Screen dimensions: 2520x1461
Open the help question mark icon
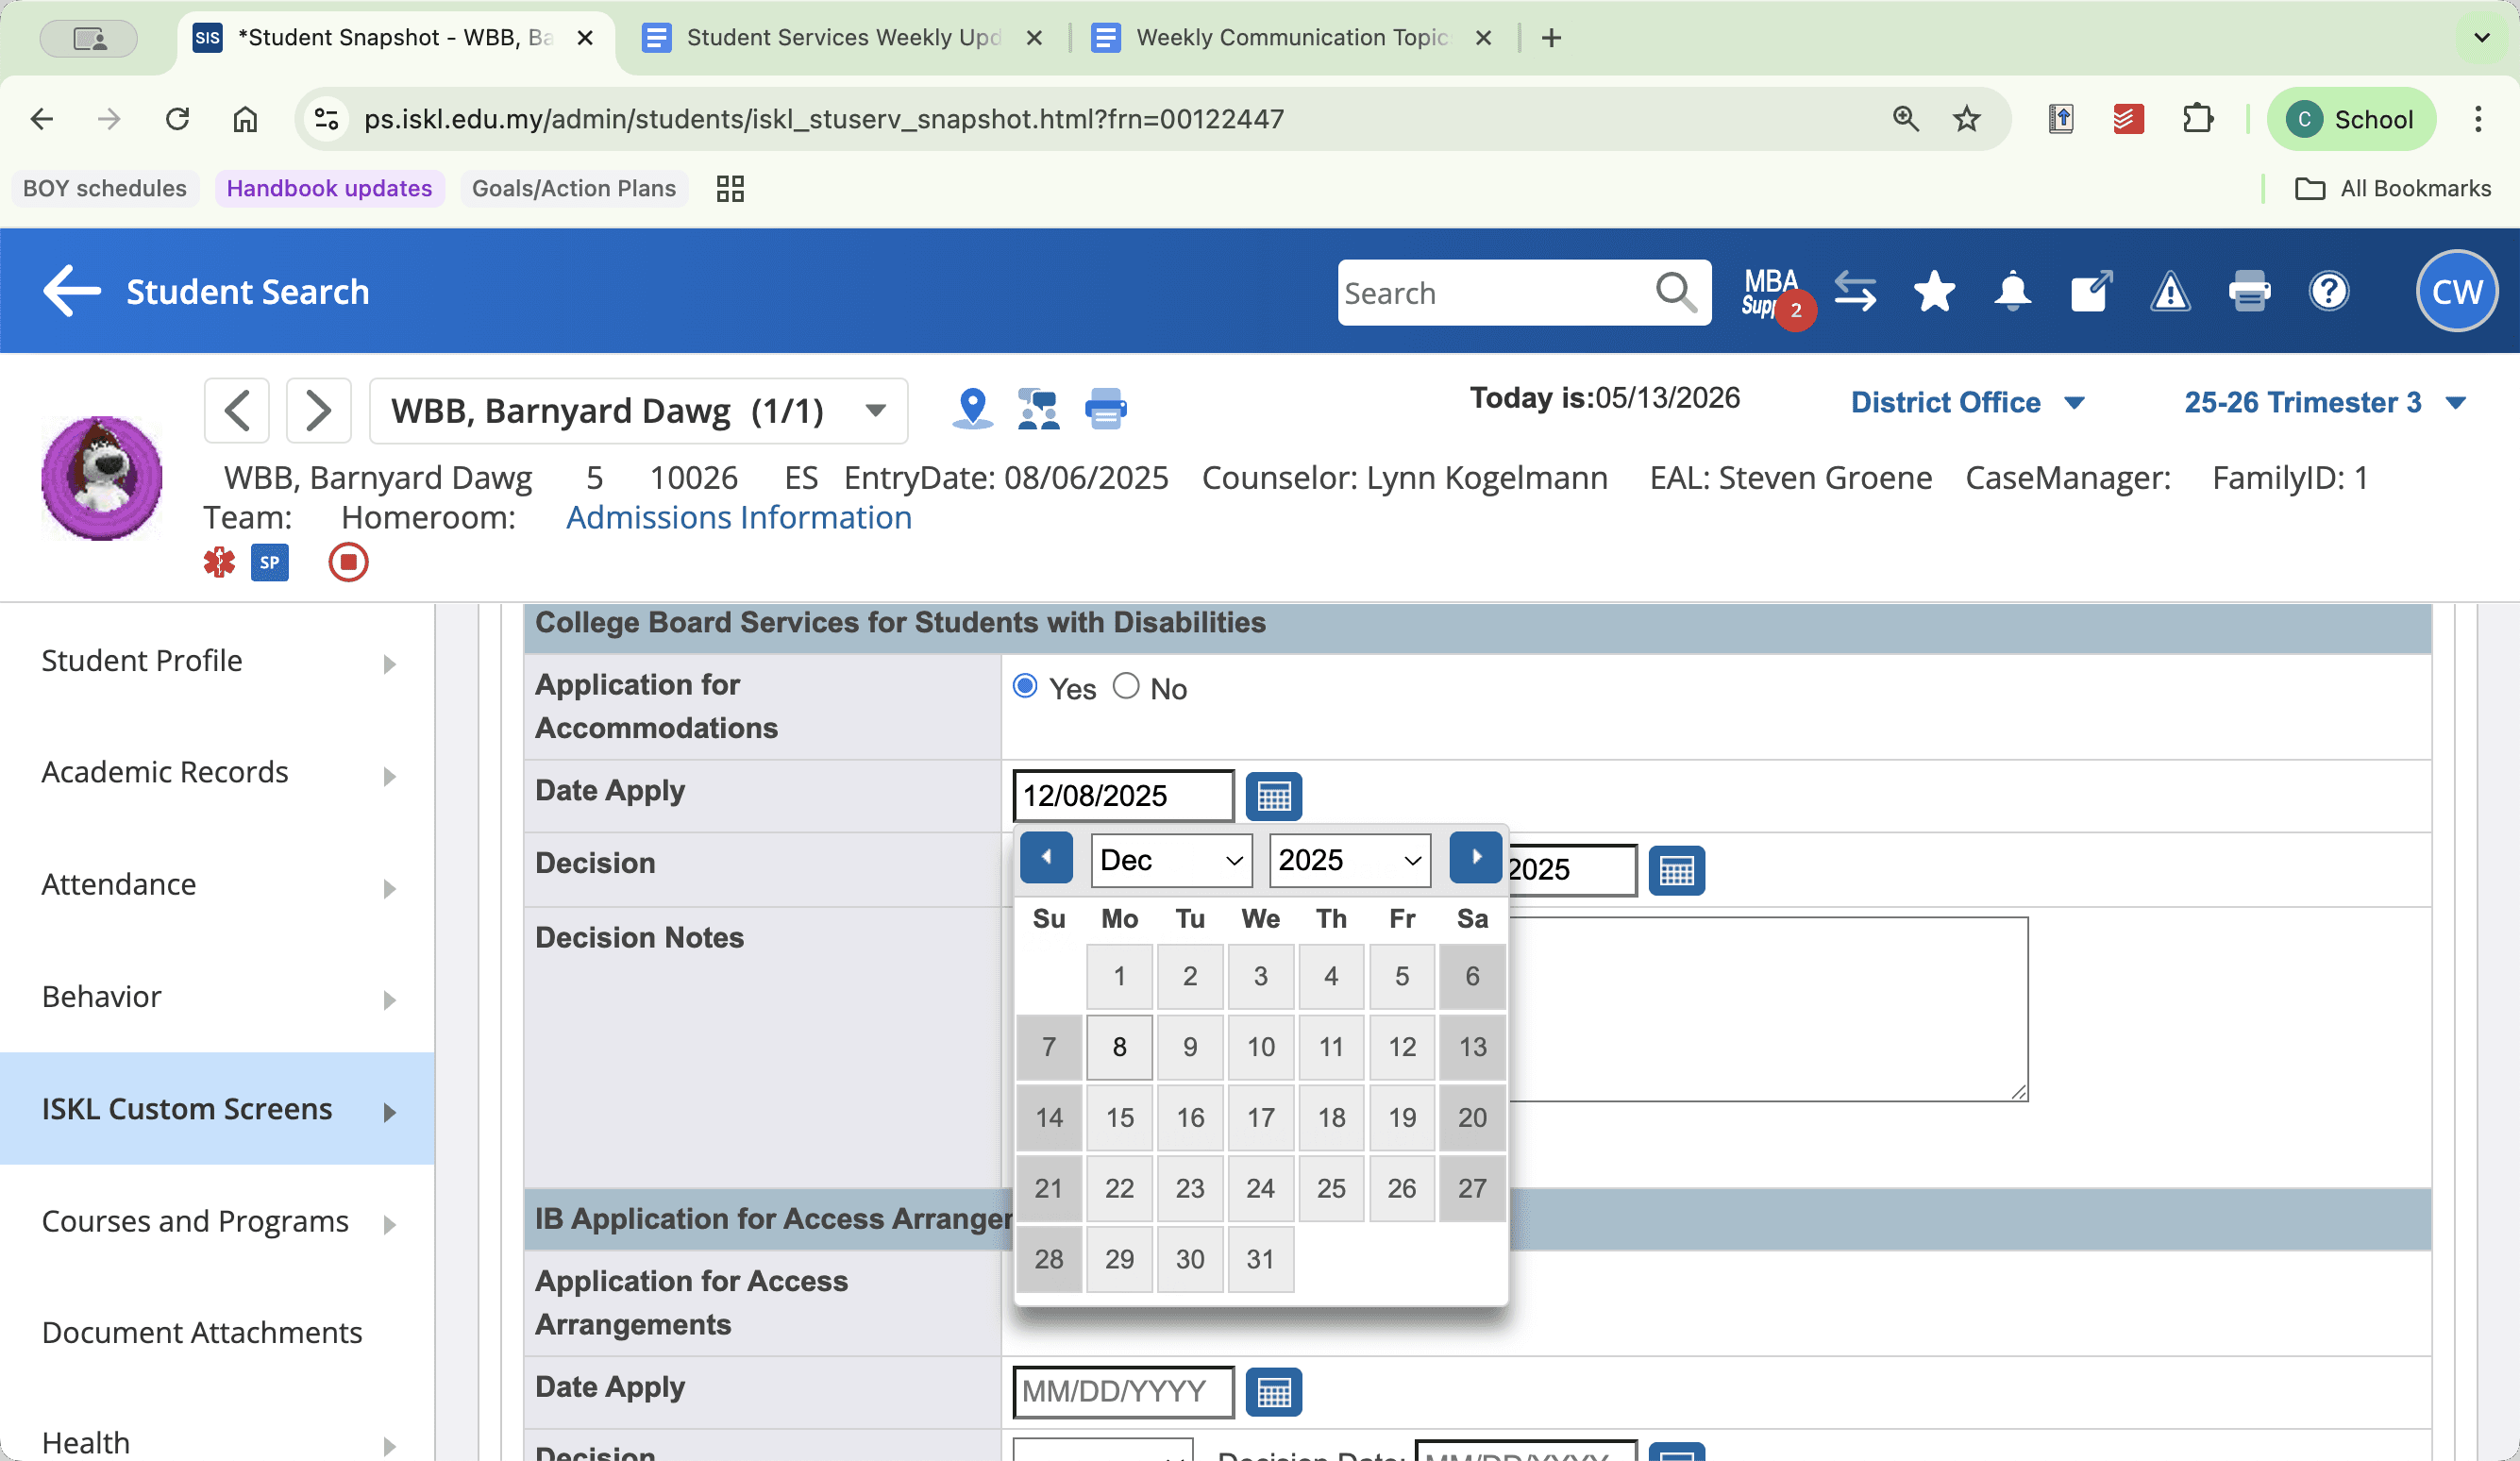point(2329,292)
